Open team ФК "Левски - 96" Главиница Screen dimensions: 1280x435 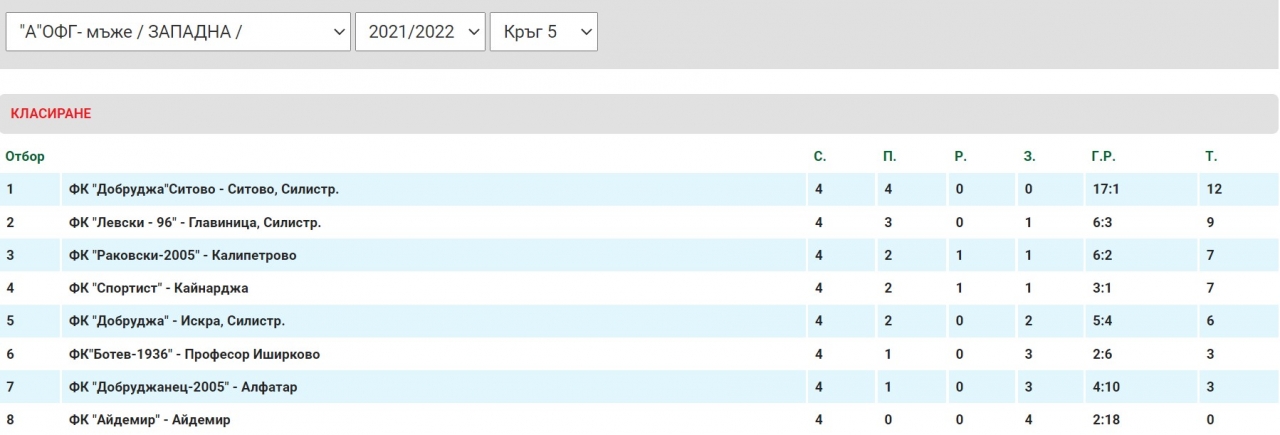[195, 222]
